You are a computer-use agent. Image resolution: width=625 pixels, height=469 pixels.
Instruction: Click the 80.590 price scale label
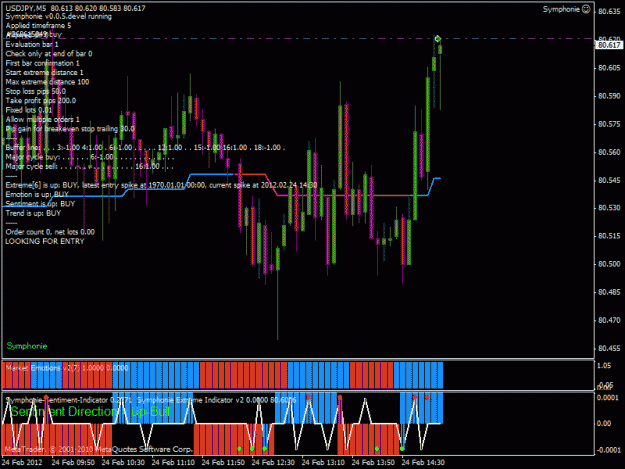[609, 96]
